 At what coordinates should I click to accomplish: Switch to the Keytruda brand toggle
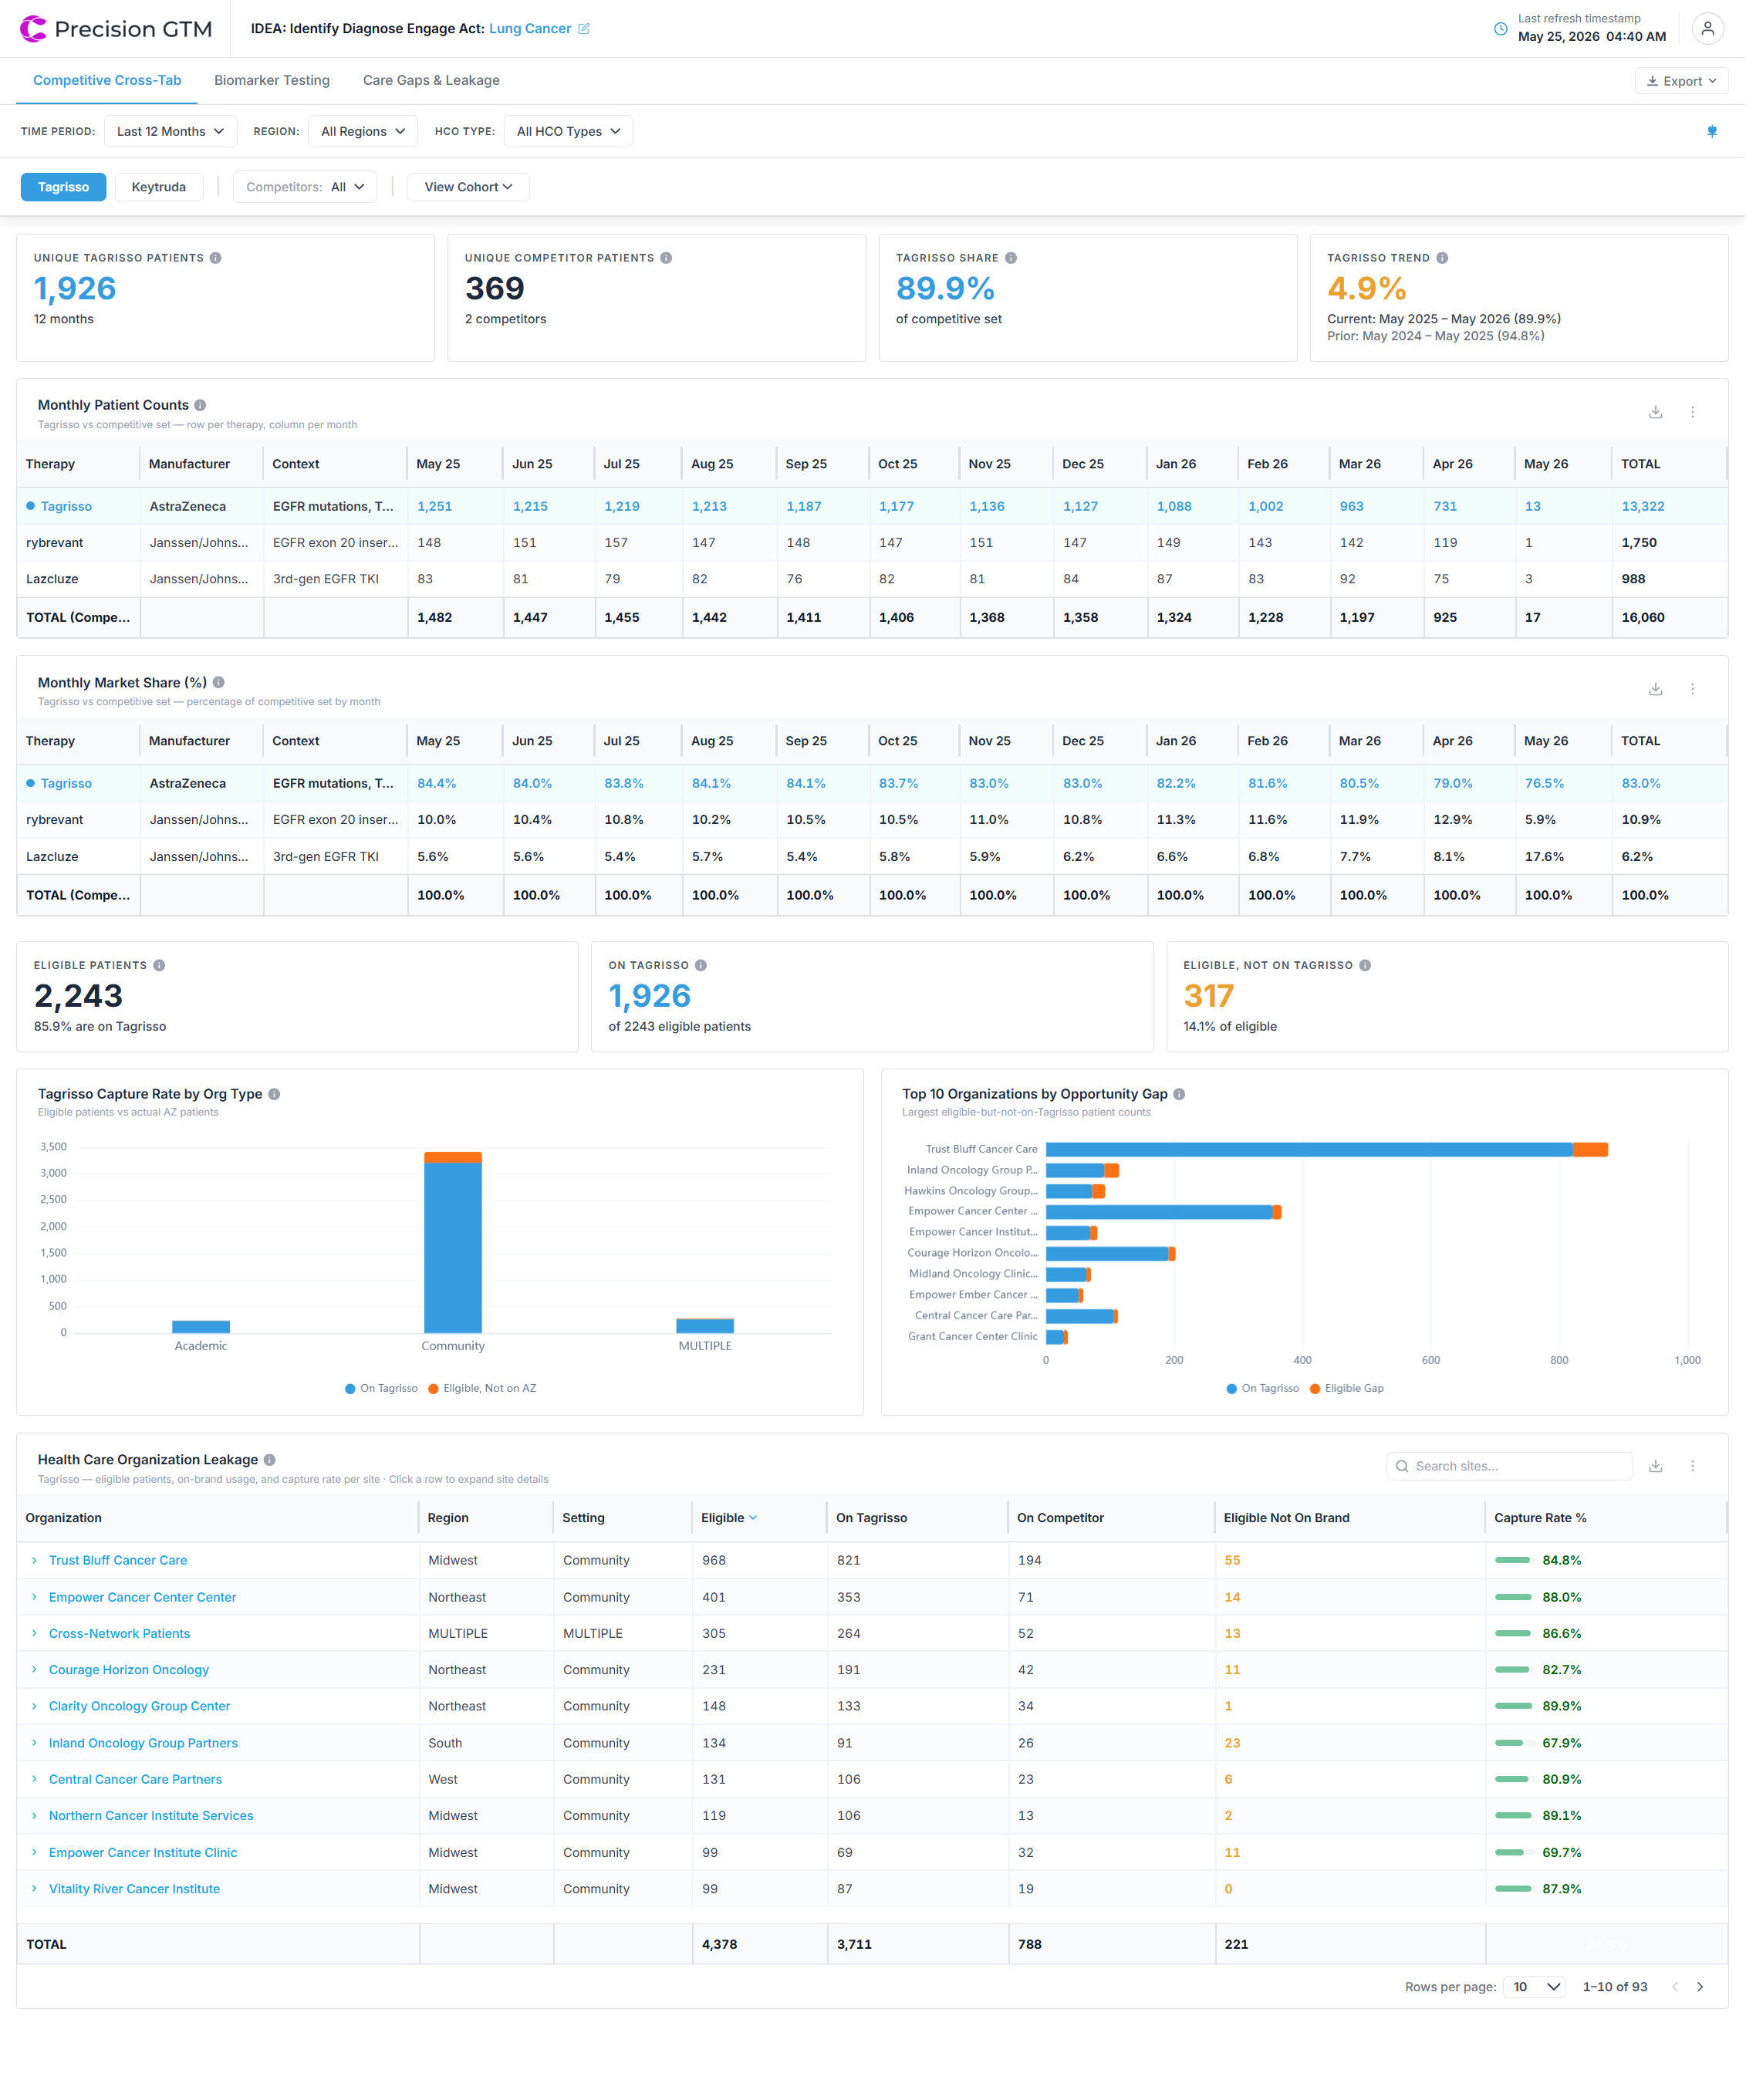click(159, 187)
